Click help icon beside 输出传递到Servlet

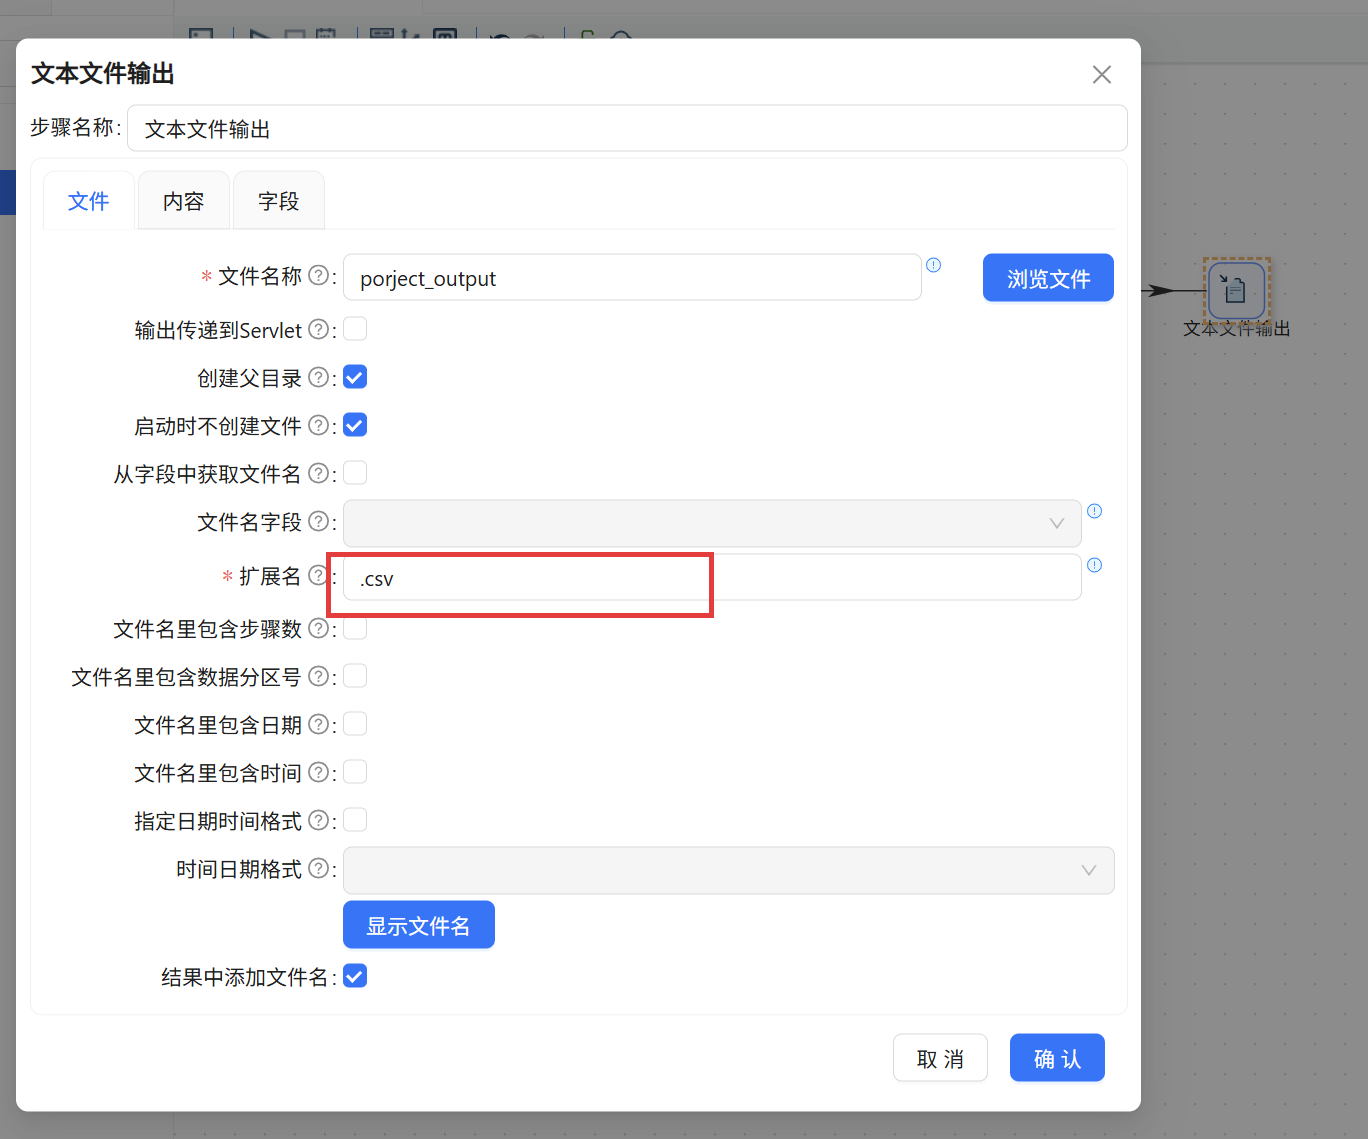point(318,329)
